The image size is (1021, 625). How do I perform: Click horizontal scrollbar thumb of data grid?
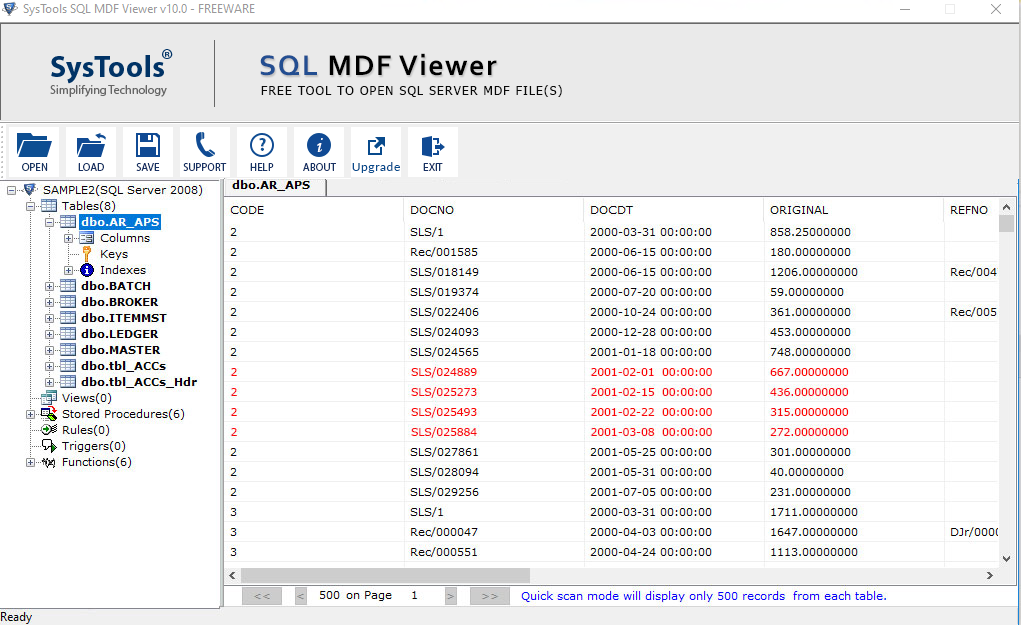coord(385,576)
